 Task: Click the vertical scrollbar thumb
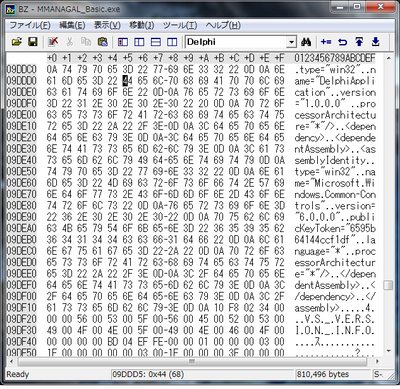coord(388,285)
